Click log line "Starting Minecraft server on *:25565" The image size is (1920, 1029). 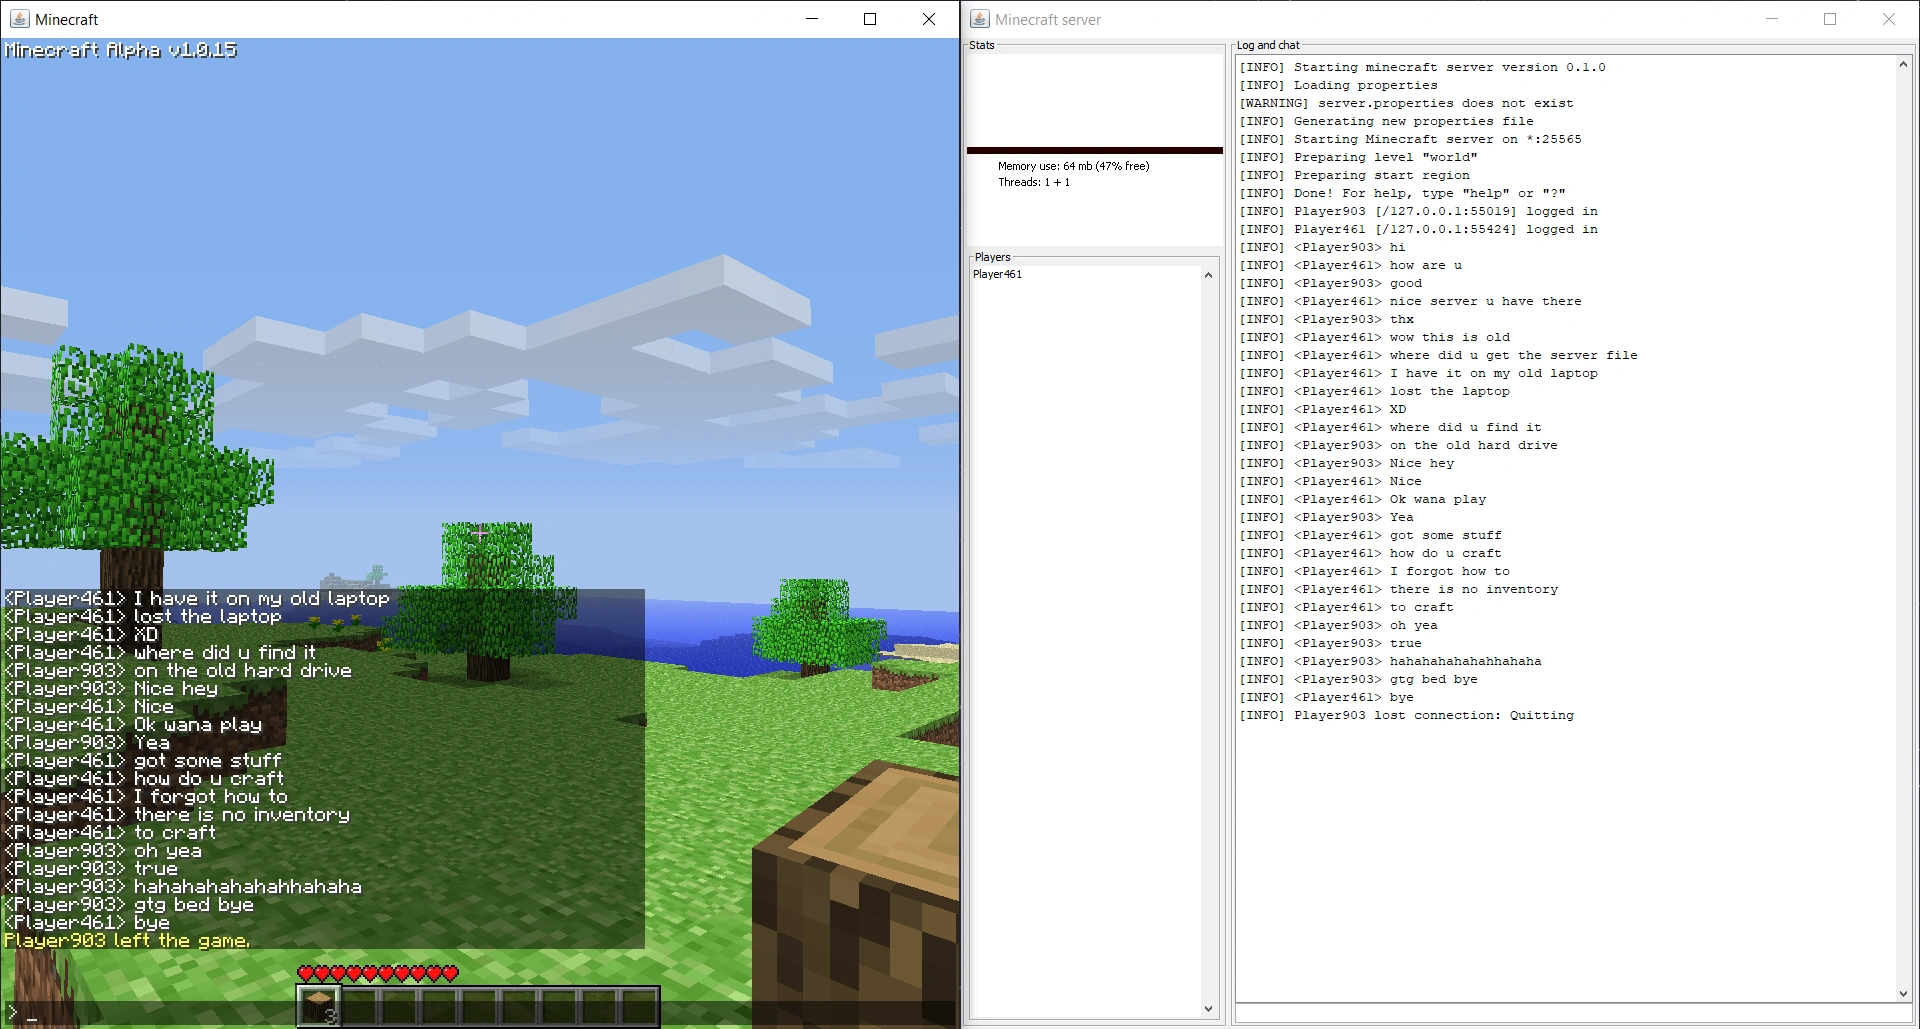click(x=1411, y=139)
